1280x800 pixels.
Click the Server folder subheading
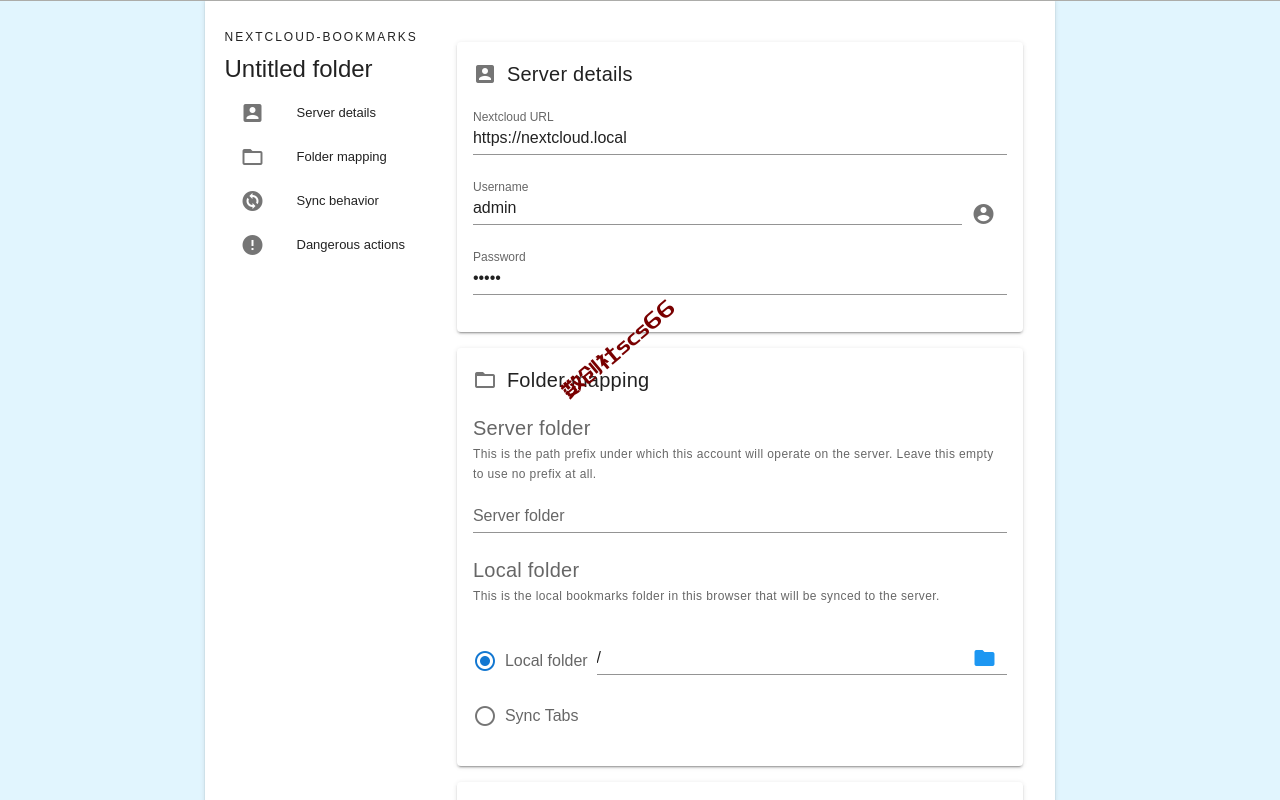(x=532, y=428)
